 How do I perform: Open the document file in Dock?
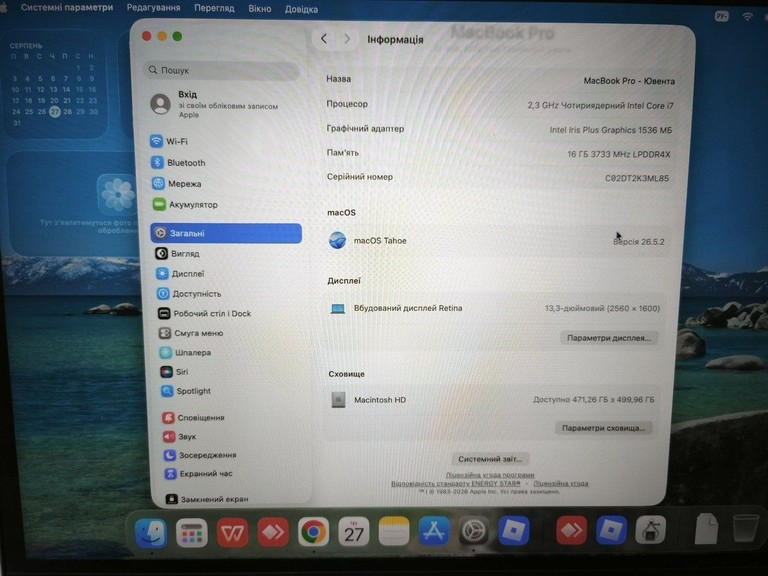[706, 528]
